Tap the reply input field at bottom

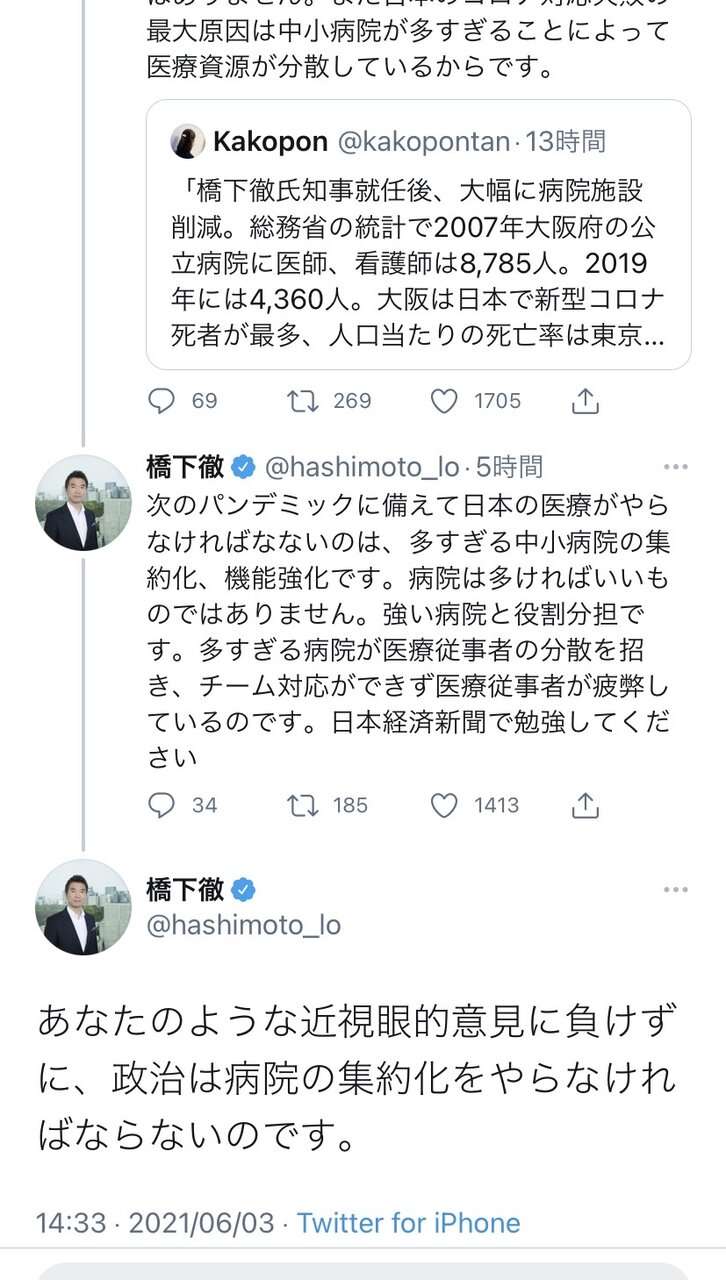363,1271
